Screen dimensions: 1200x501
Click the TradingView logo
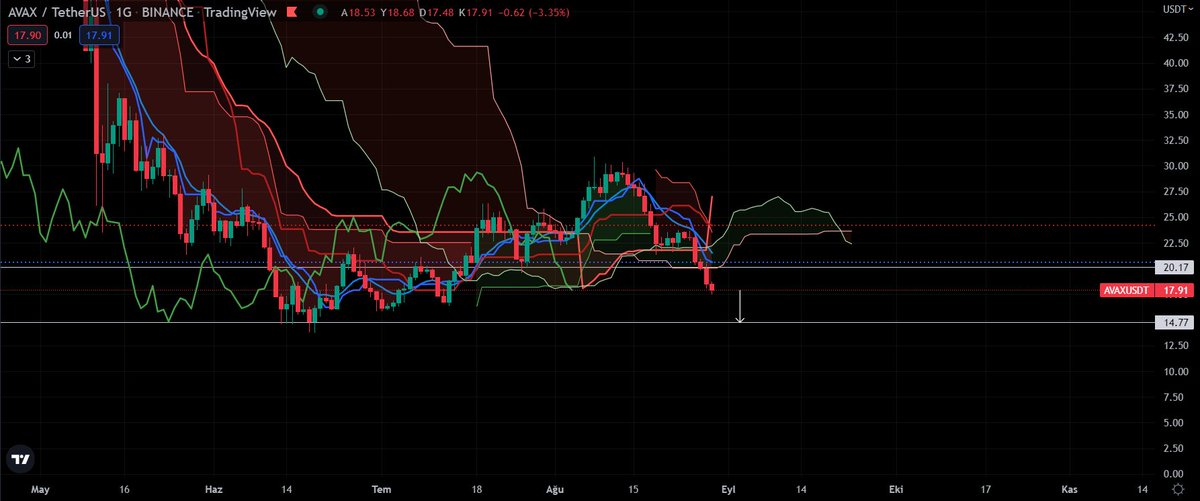point(20,459)
